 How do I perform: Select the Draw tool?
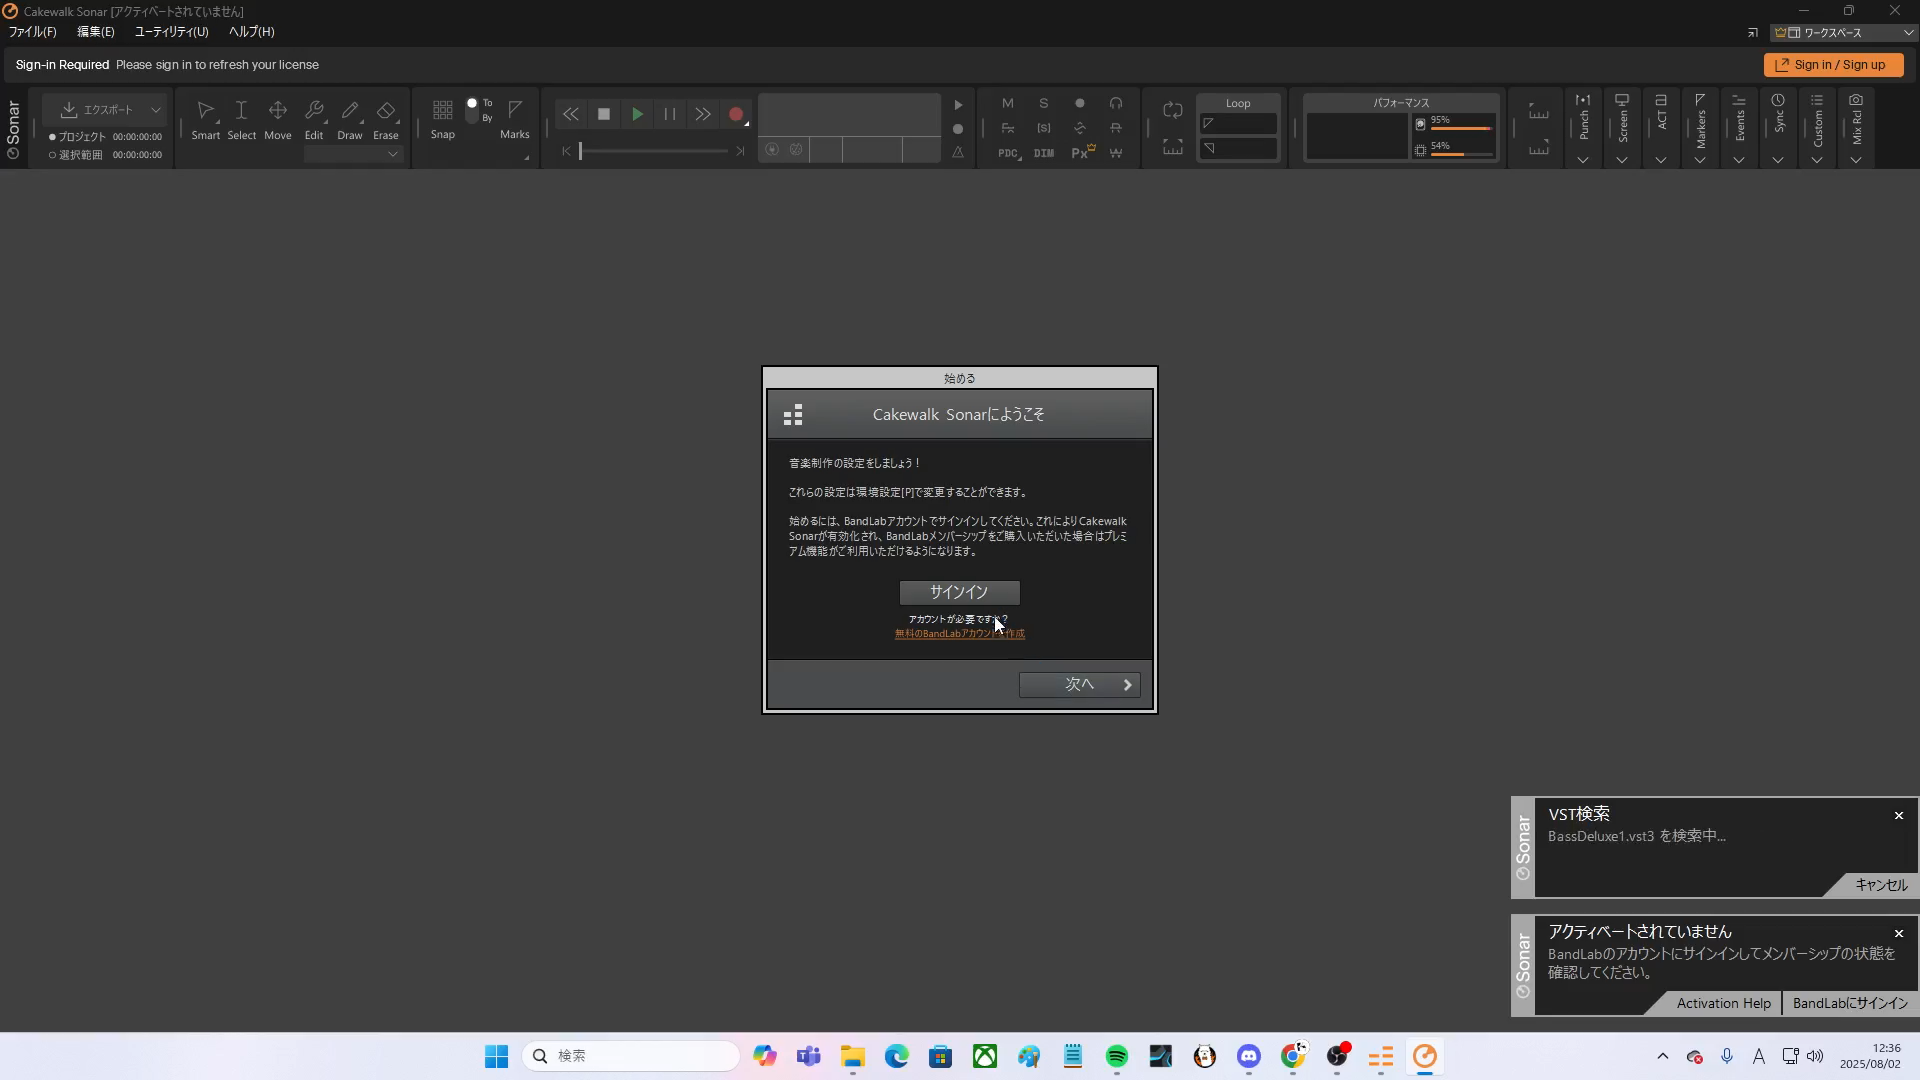click(x=350, y=119)
